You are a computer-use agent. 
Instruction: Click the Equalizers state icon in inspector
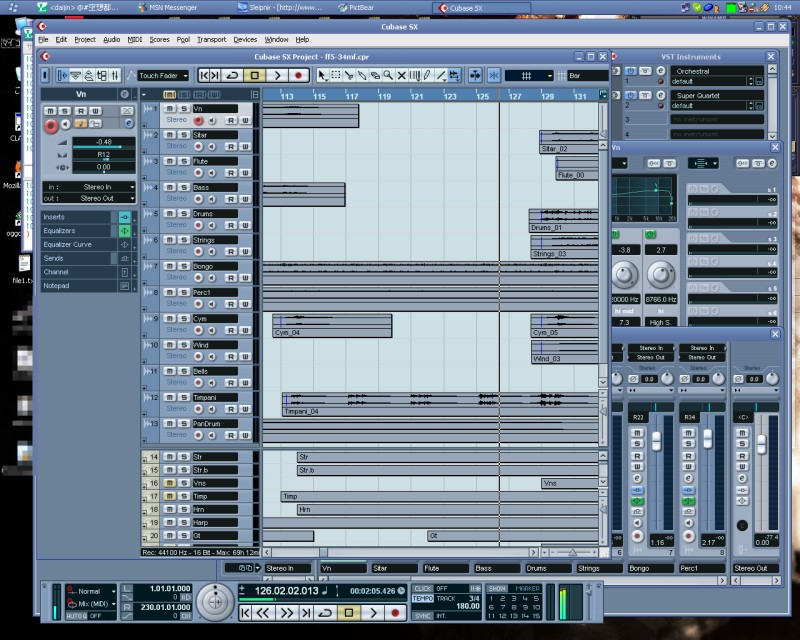tap(124, 231)
